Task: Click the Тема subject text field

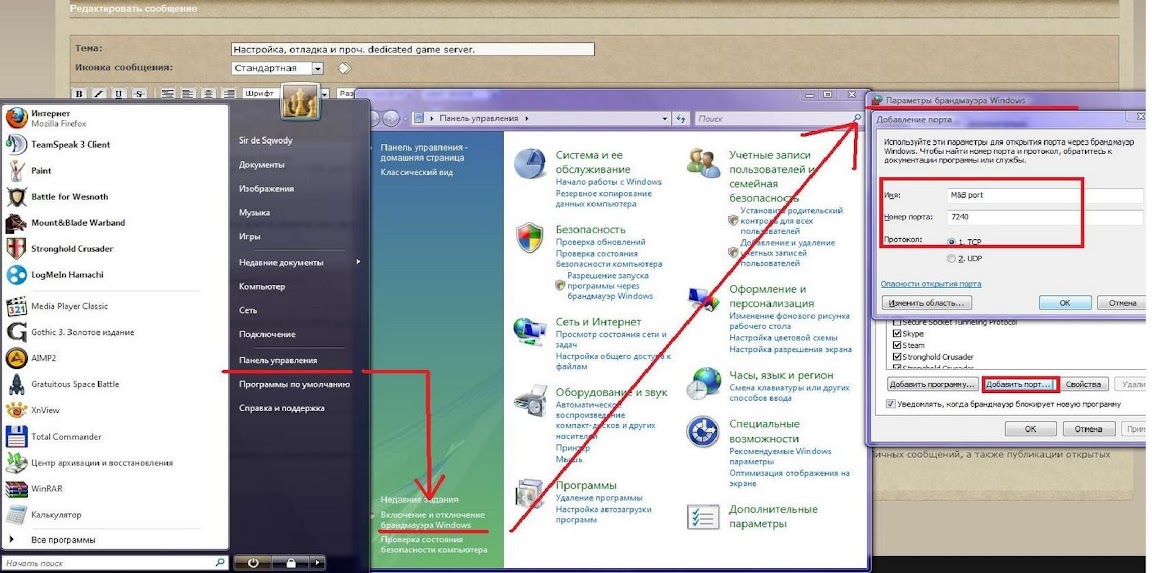Action: pyautogui.click(x=412, y=49)
